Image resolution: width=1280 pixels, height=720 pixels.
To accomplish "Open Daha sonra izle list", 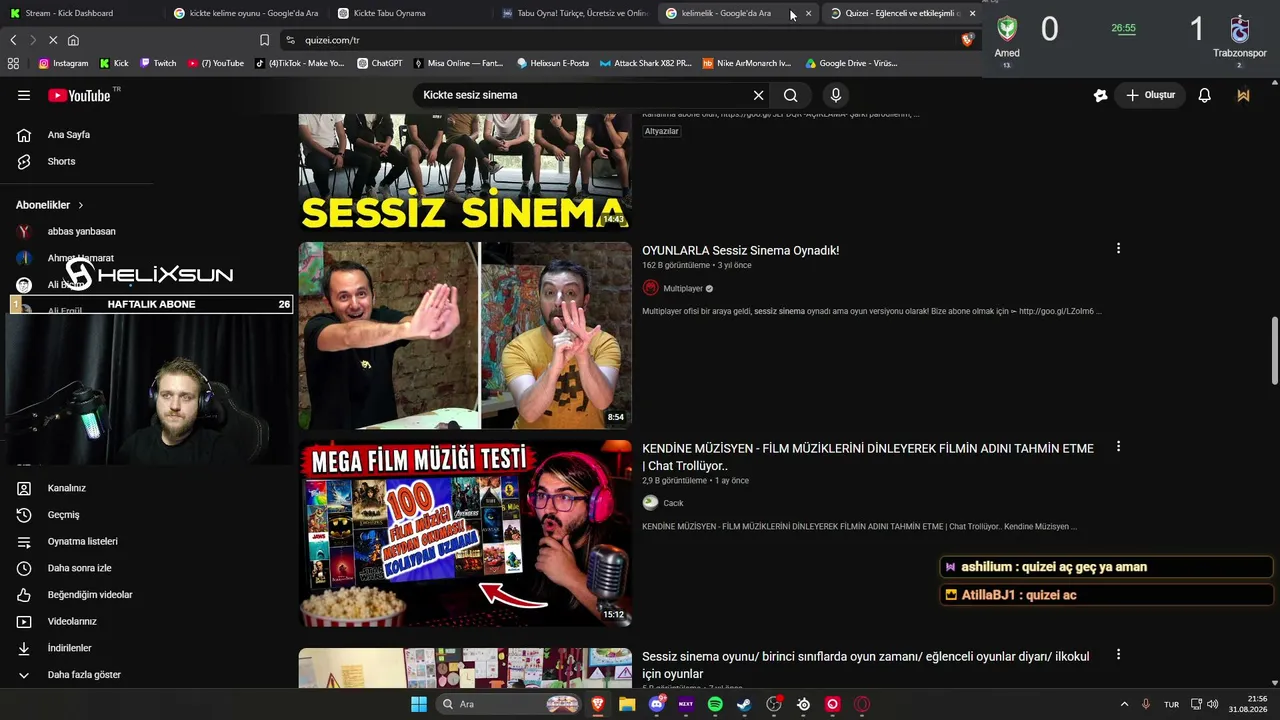I will click(x=80, y=568).
